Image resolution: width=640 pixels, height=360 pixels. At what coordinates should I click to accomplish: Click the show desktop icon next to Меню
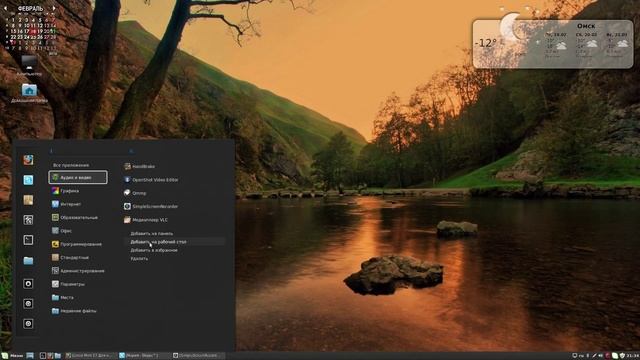30,356
